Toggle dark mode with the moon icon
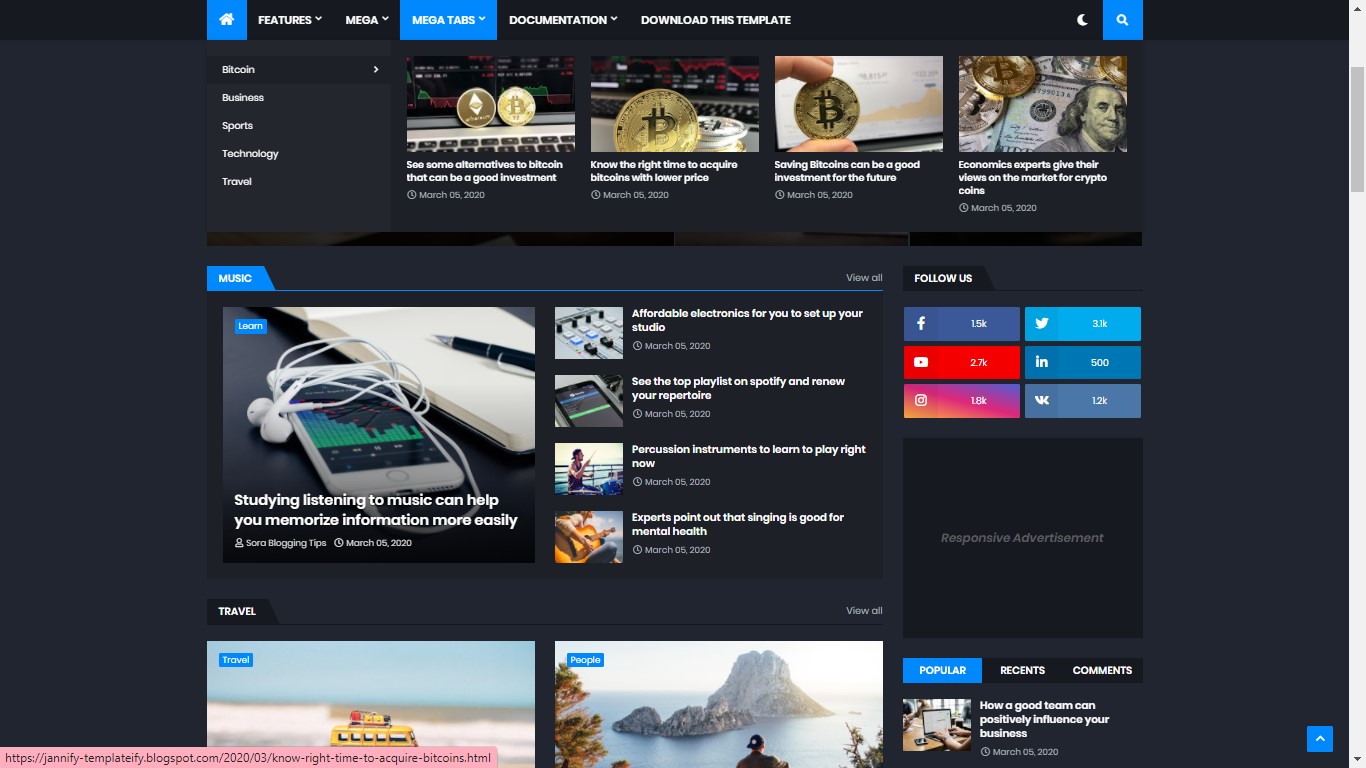Screen dimensions: 1366x768 click(1082, 20)
